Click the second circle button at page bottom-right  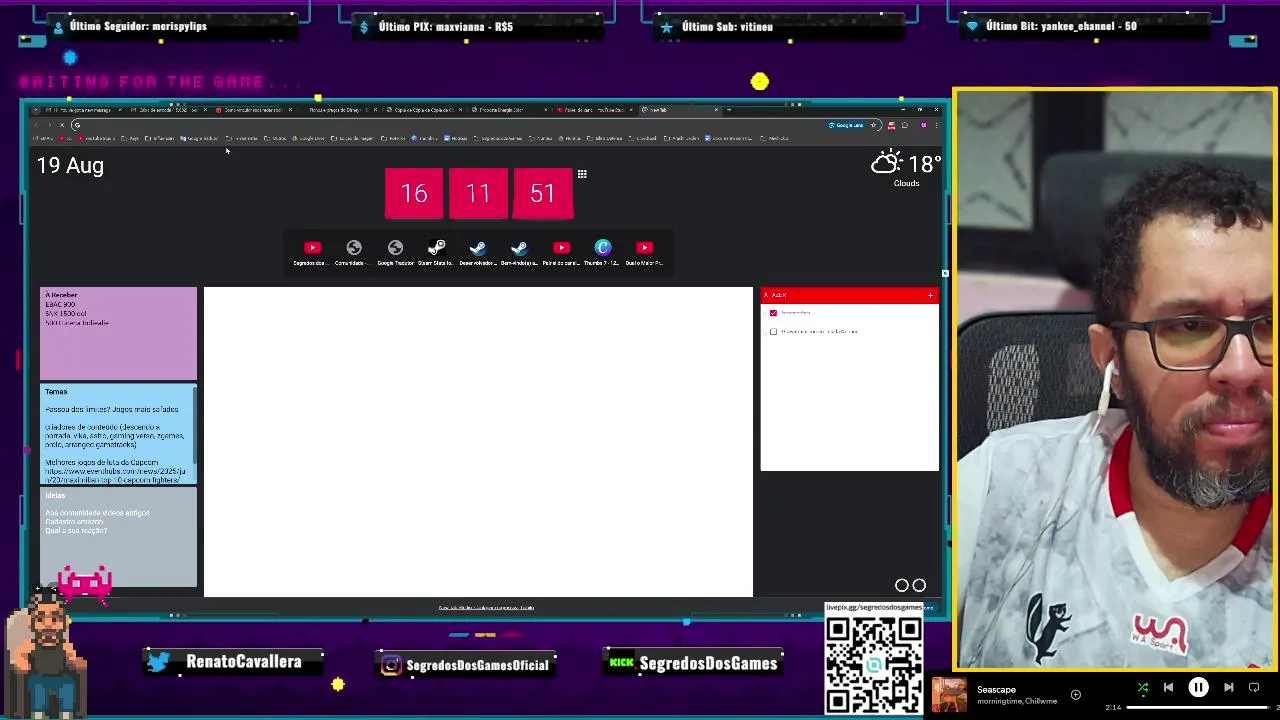click(x=919, y=586)
